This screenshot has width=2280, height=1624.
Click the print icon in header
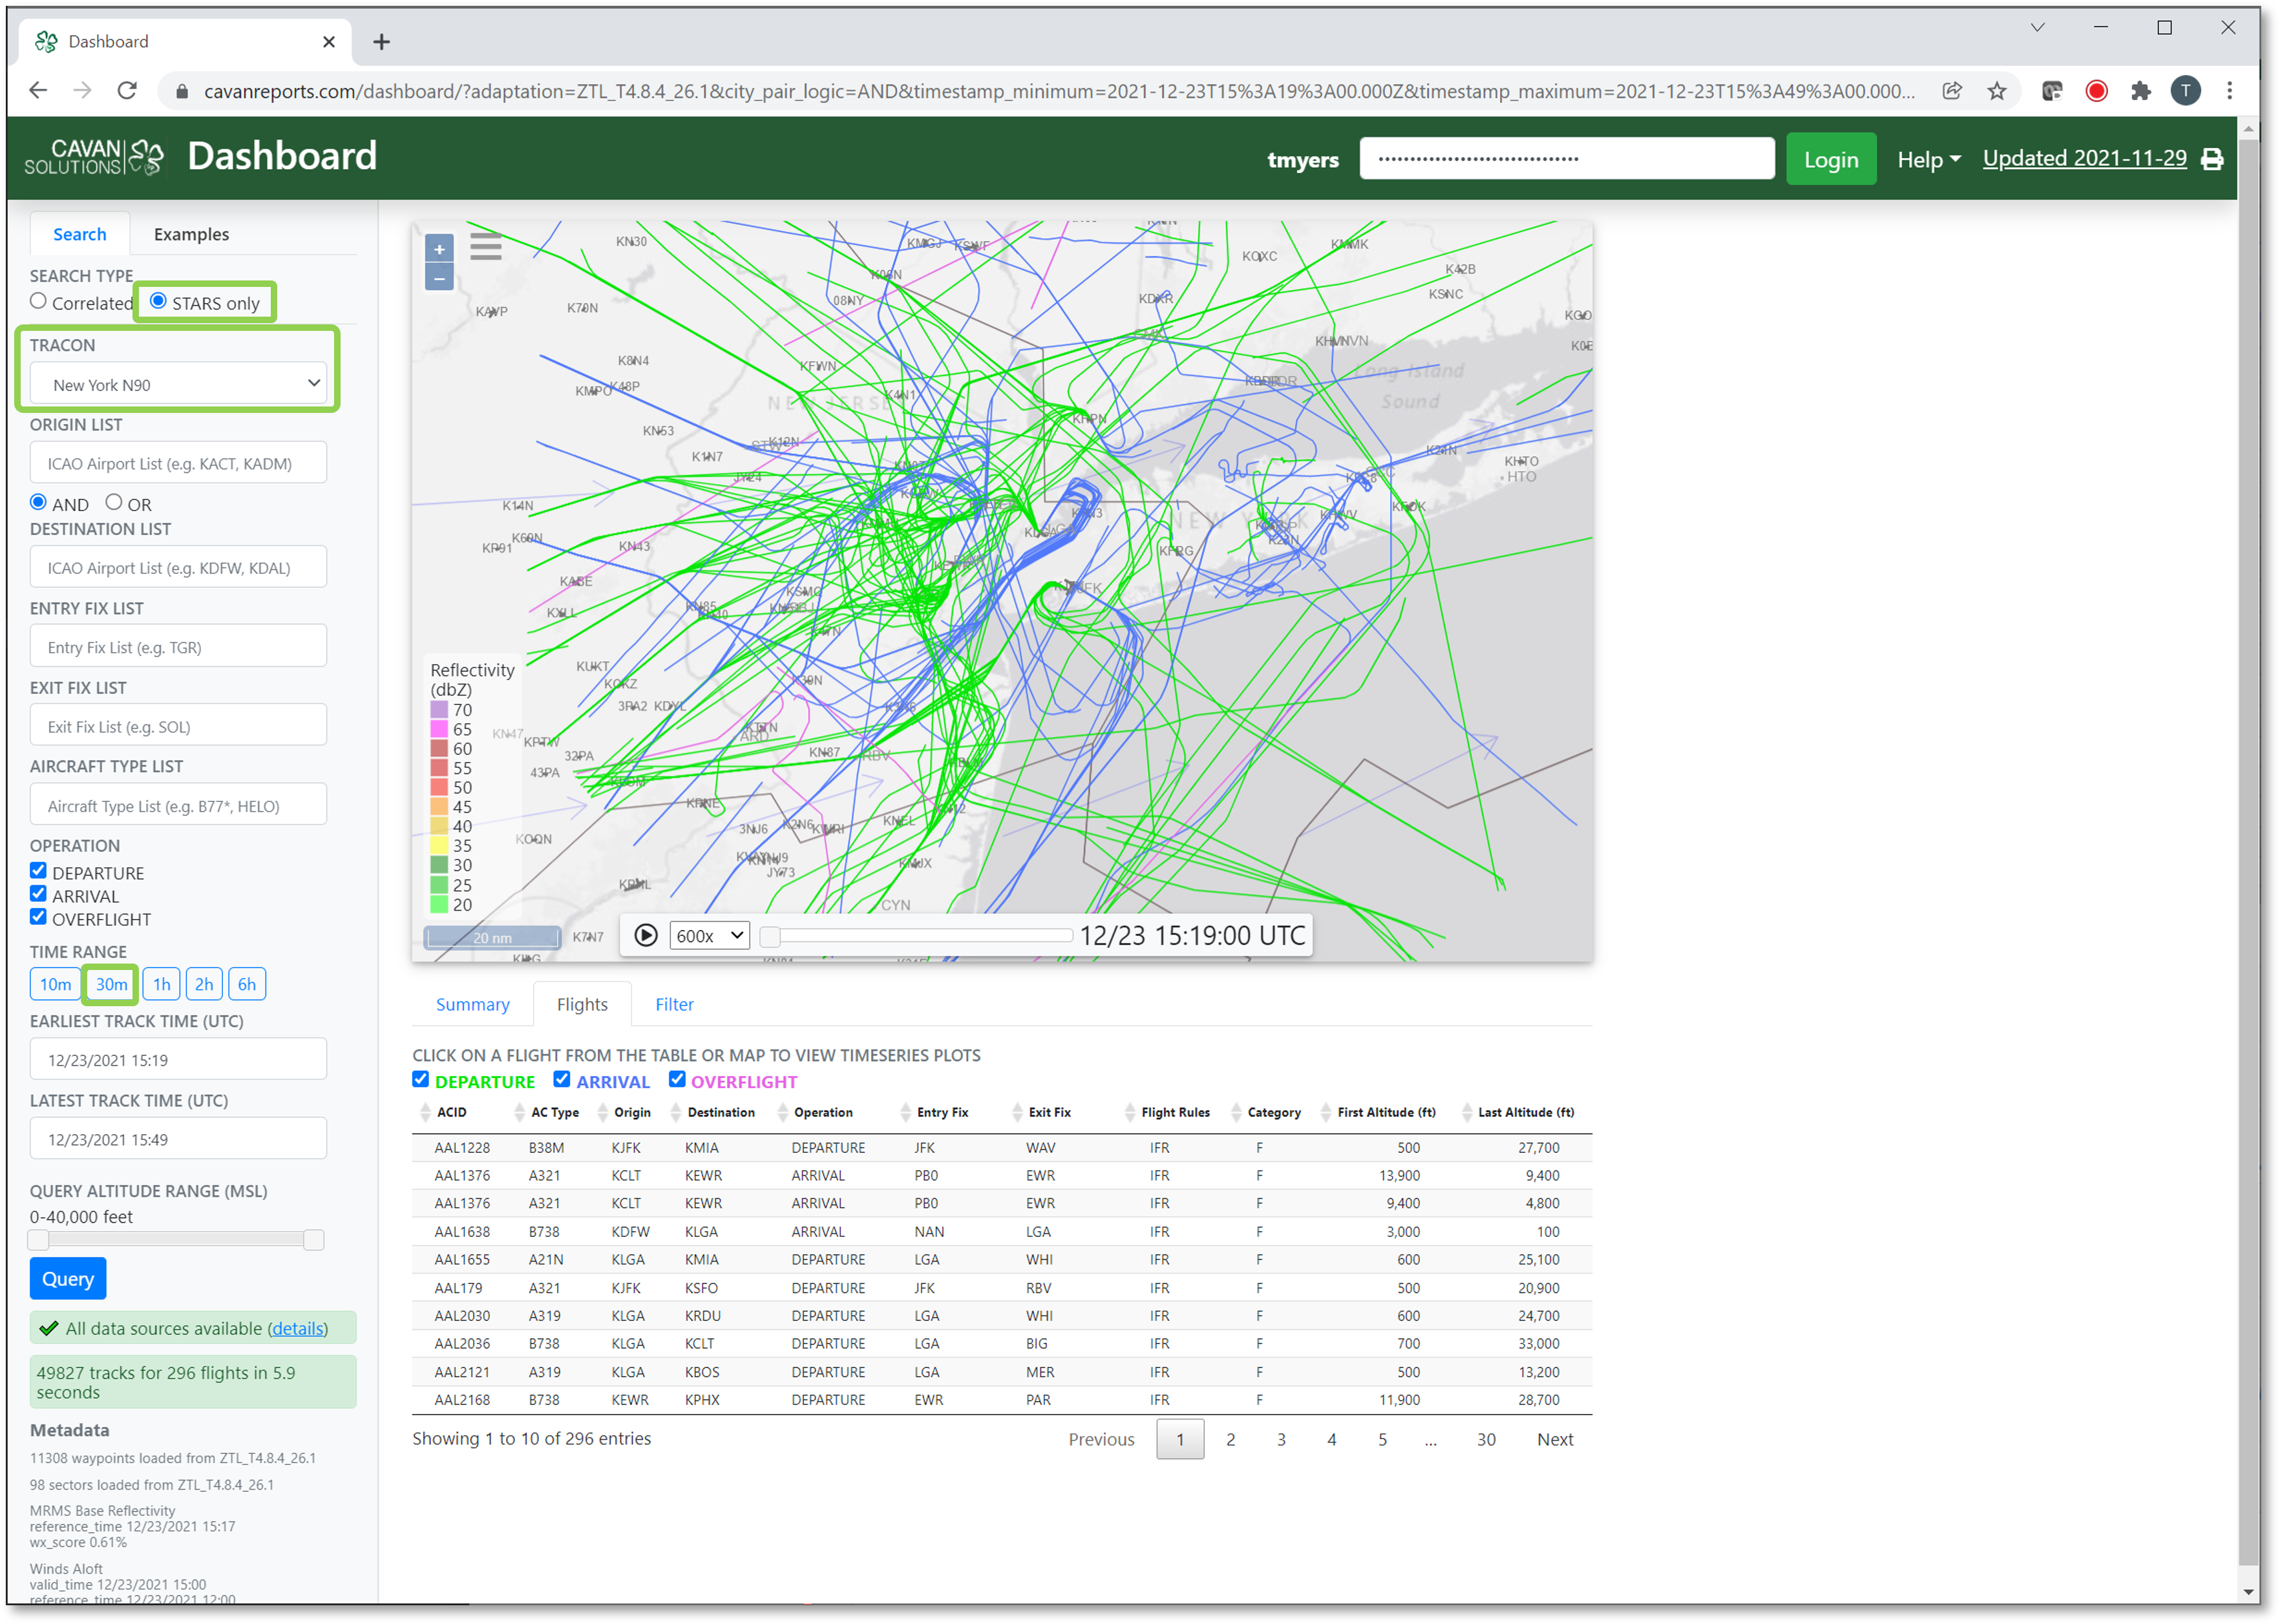[x=2212, y=160]
